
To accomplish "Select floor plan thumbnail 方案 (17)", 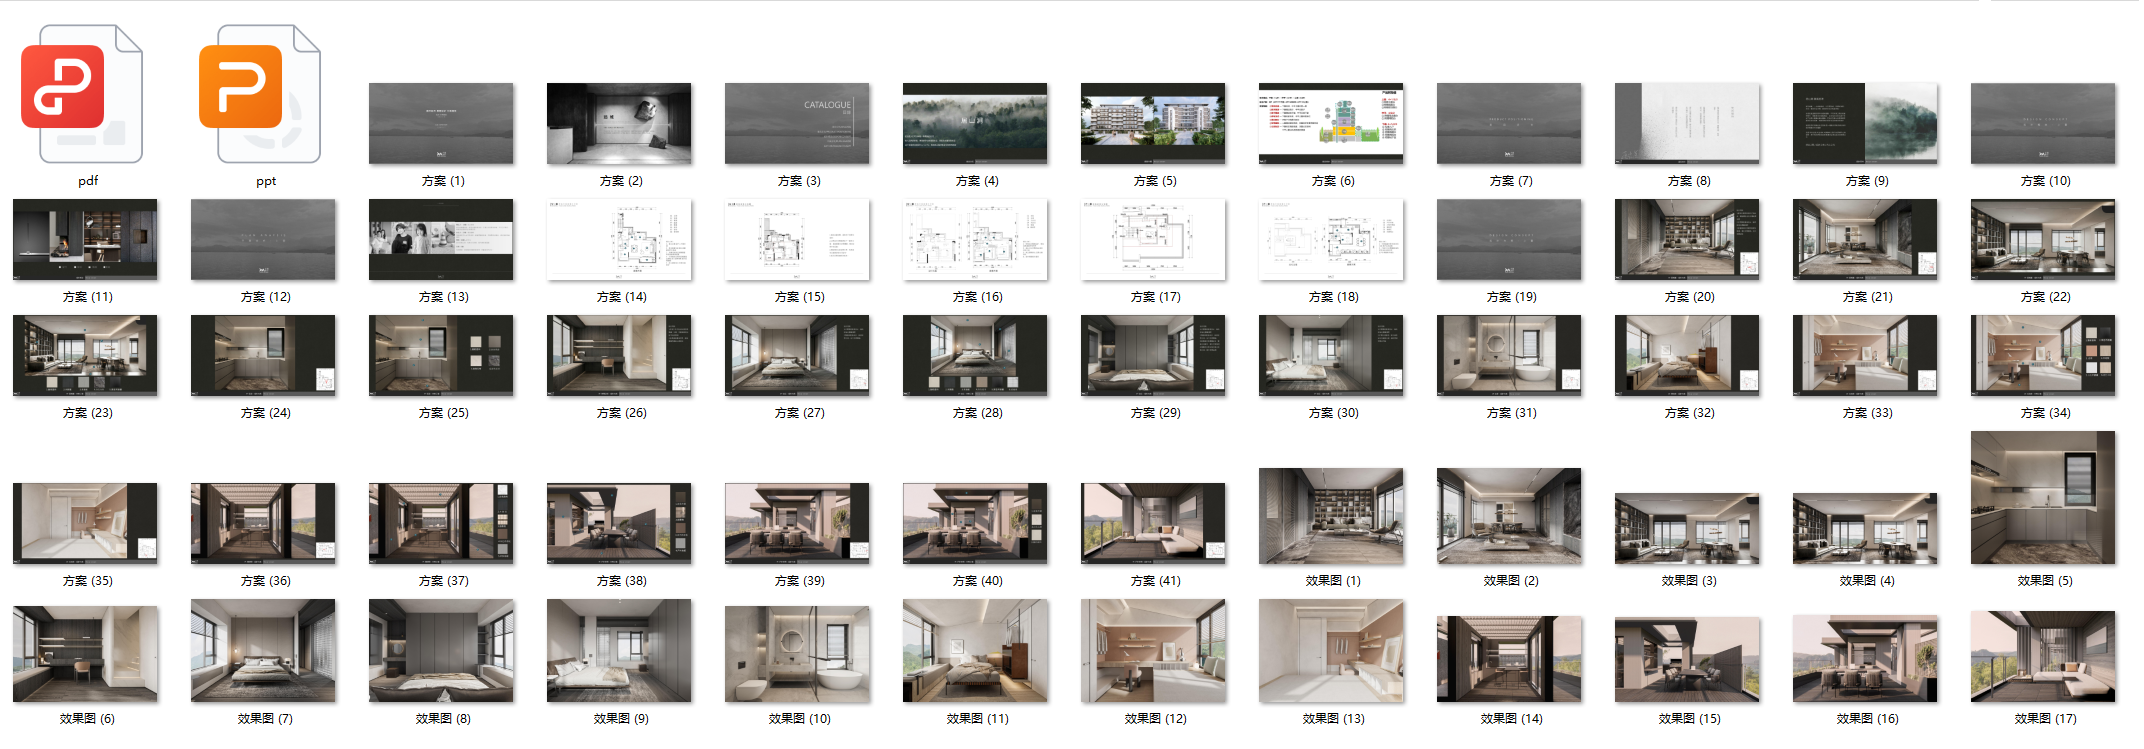I will [x=1153, y=240].
